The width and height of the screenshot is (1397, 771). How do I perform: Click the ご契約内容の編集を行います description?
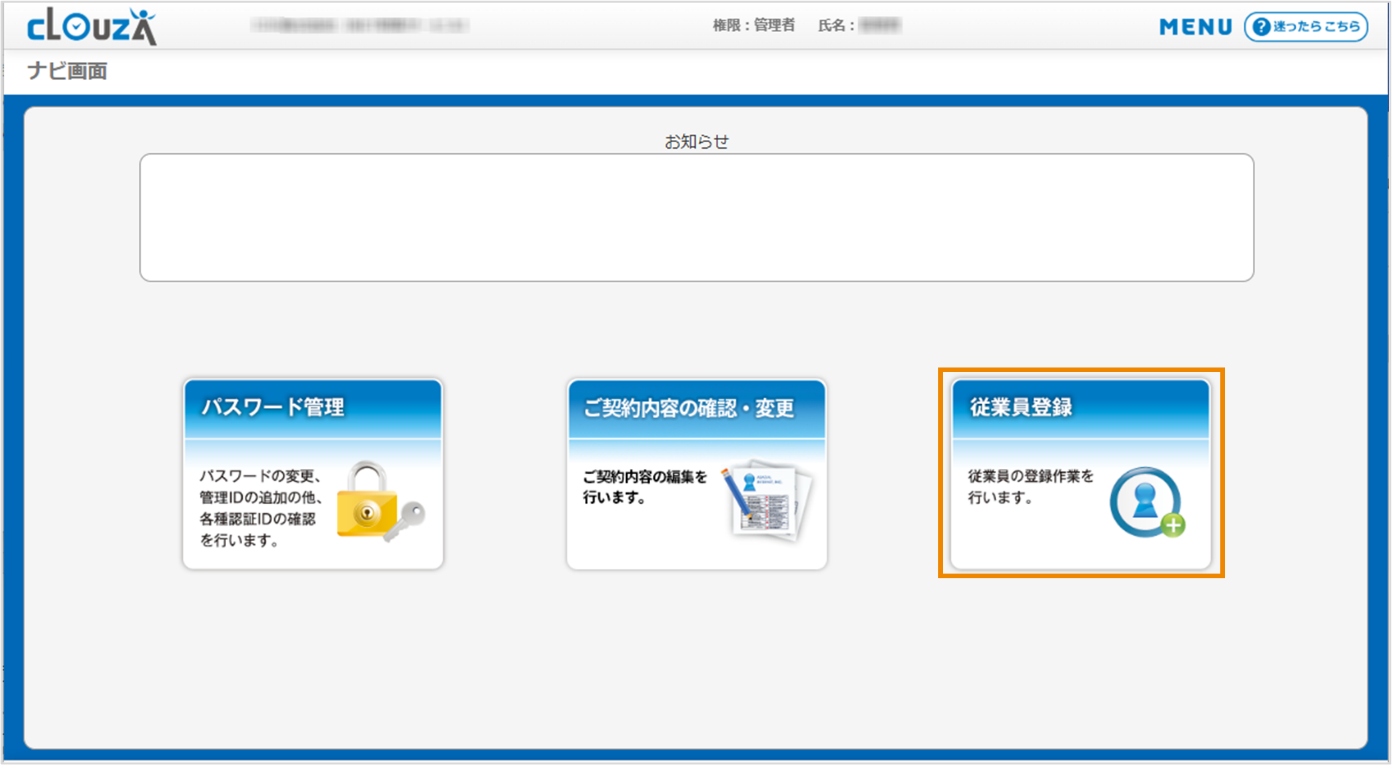point(645,487)
